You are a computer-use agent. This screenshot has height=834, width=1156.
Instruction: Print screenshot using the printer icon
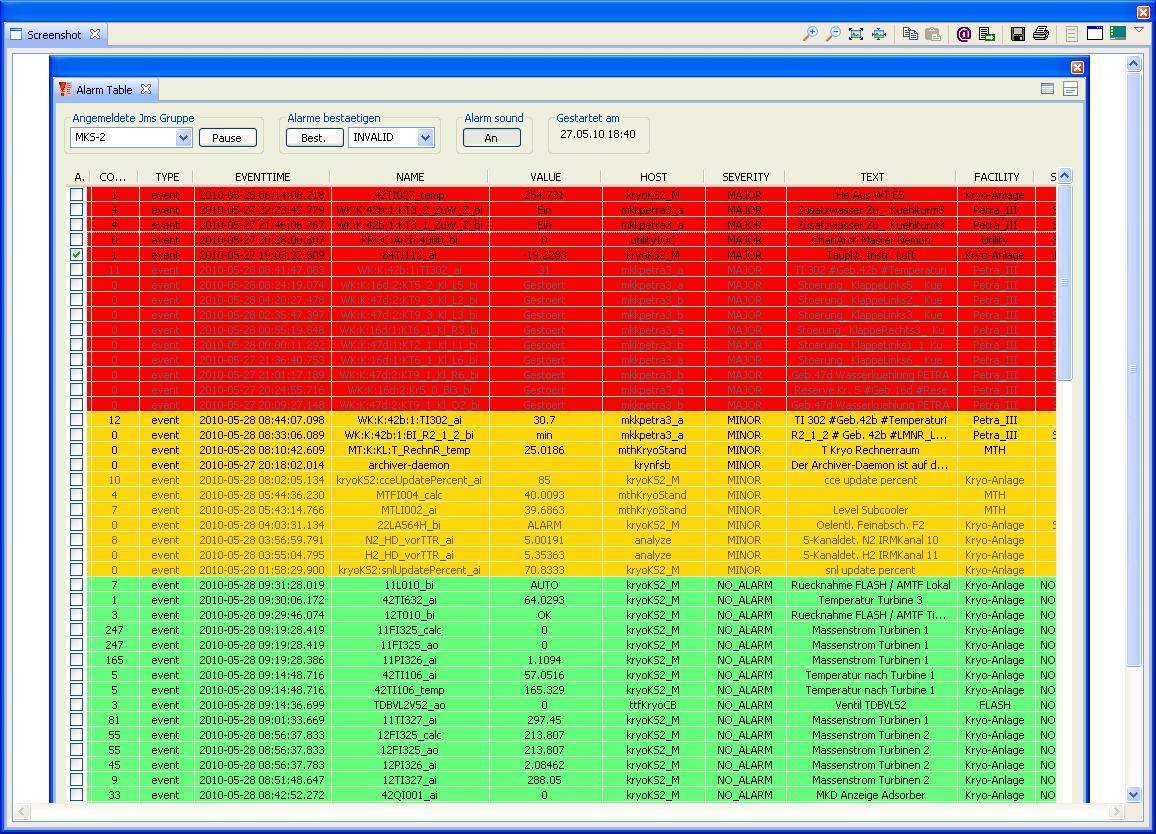(x=1040, y=34)
